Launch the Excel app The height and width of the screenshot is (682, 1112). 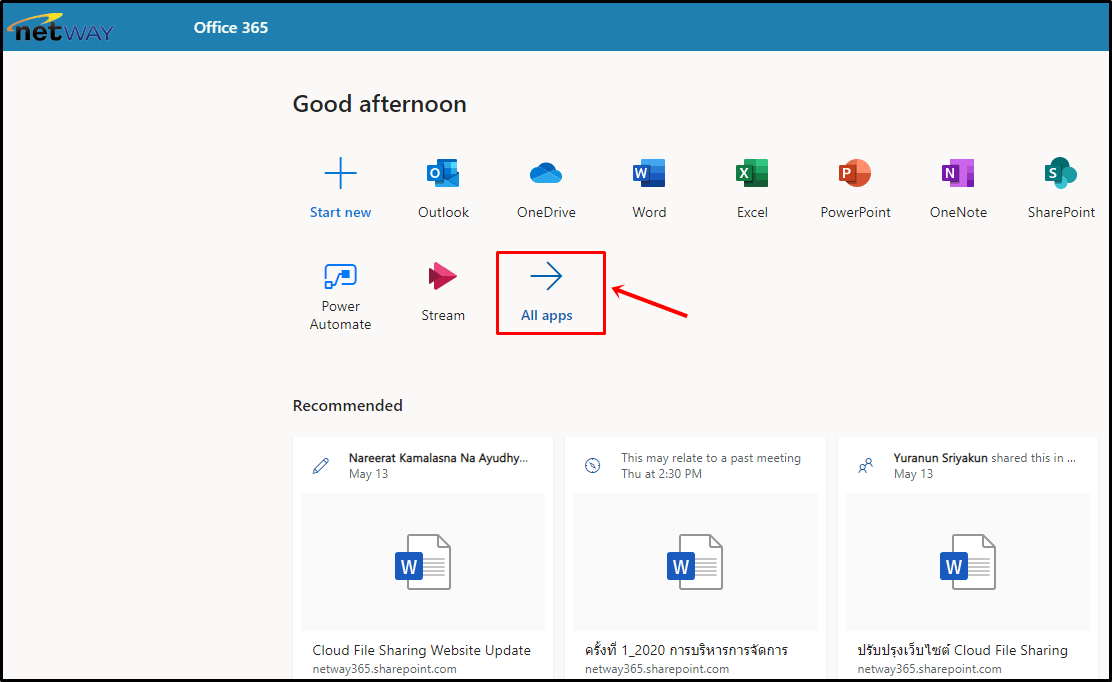click(x=752, y=175)
